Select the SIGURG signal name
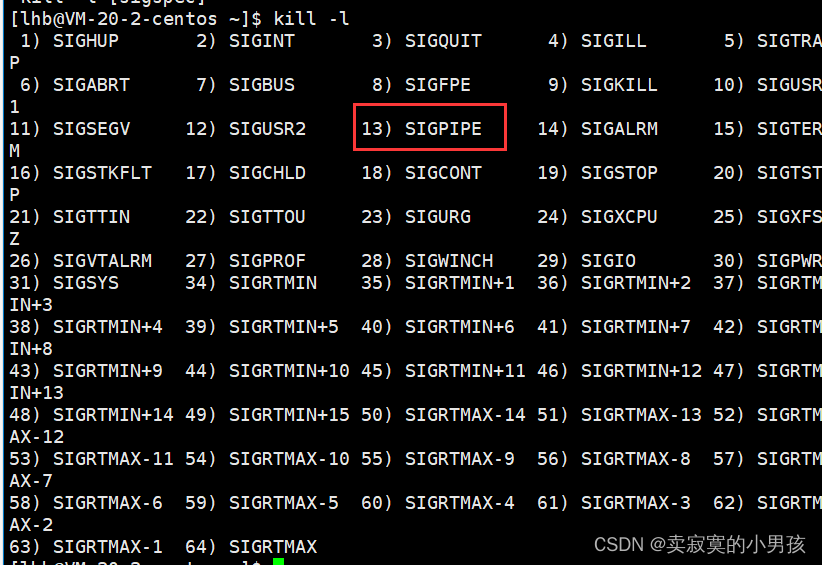This screenshot has width=822, height=565. [438, 217]
